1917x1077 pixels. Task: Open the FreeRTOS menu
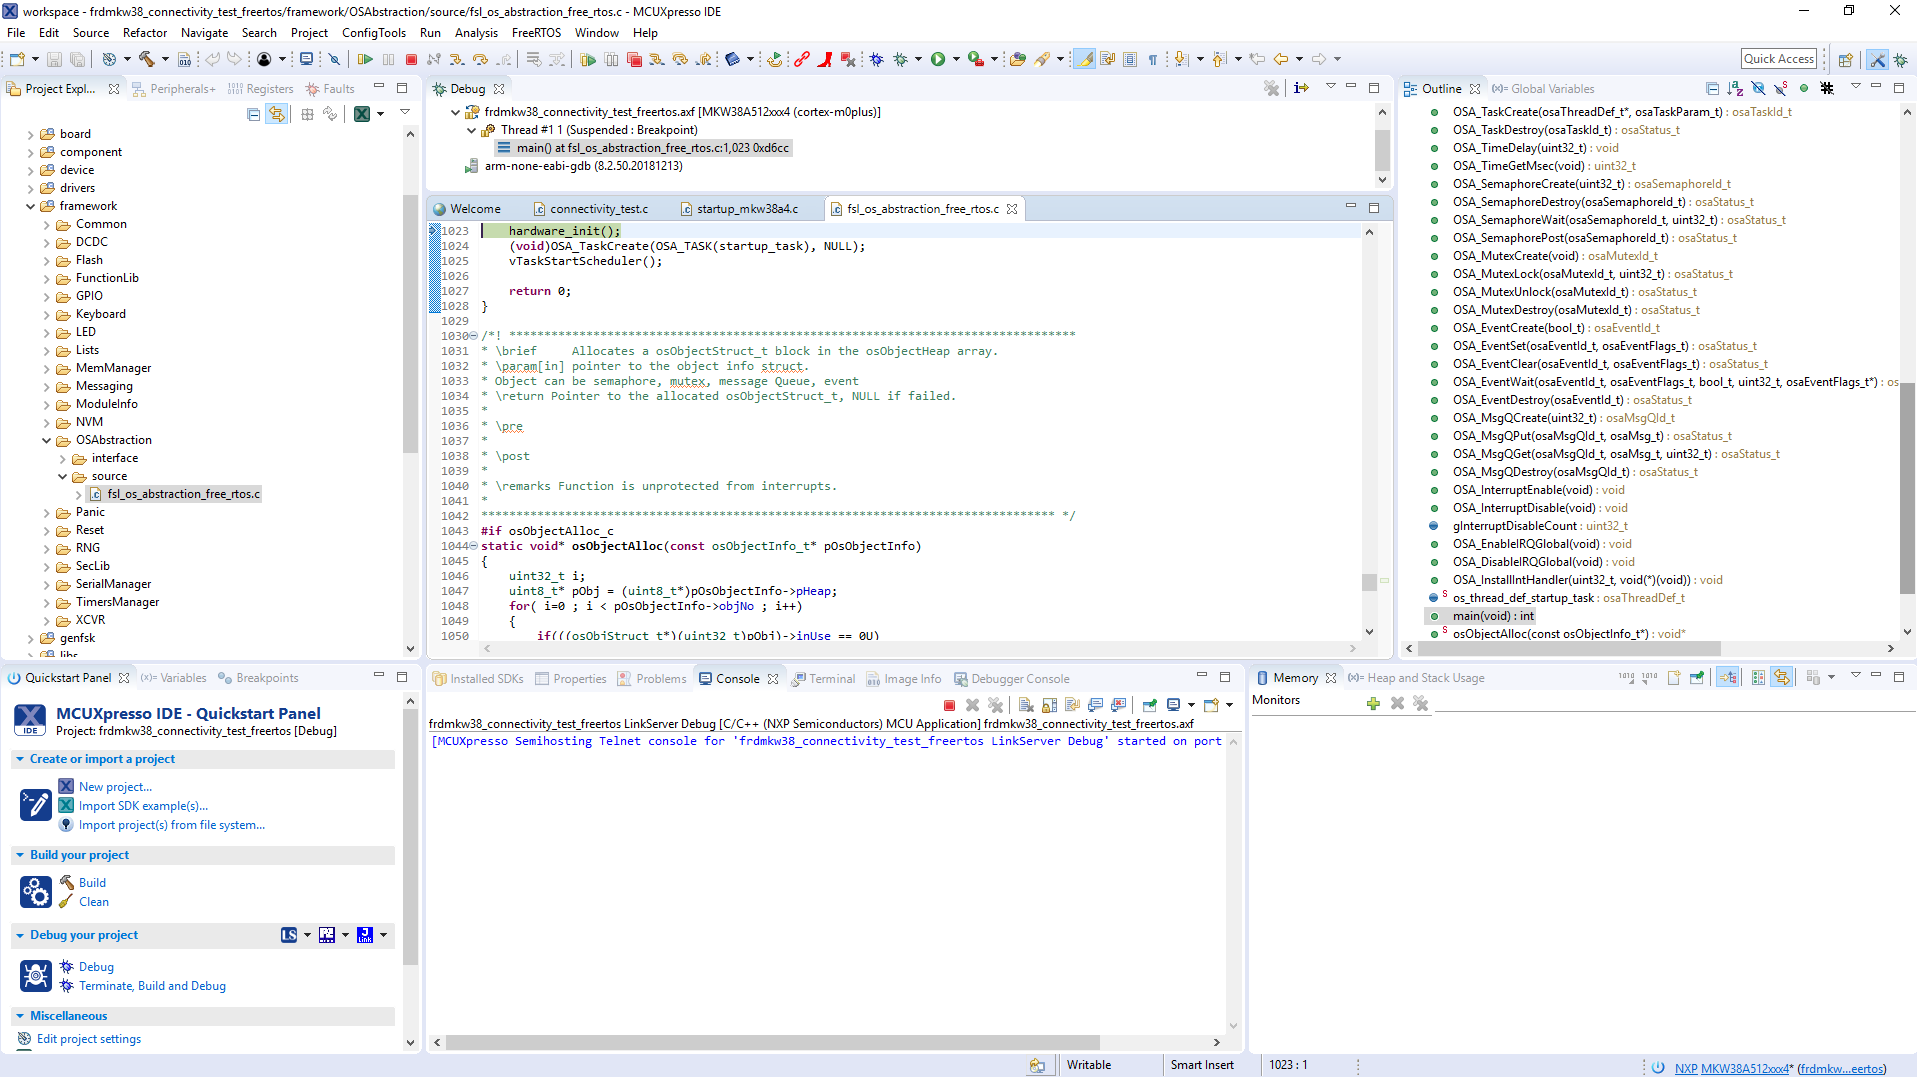536,33
